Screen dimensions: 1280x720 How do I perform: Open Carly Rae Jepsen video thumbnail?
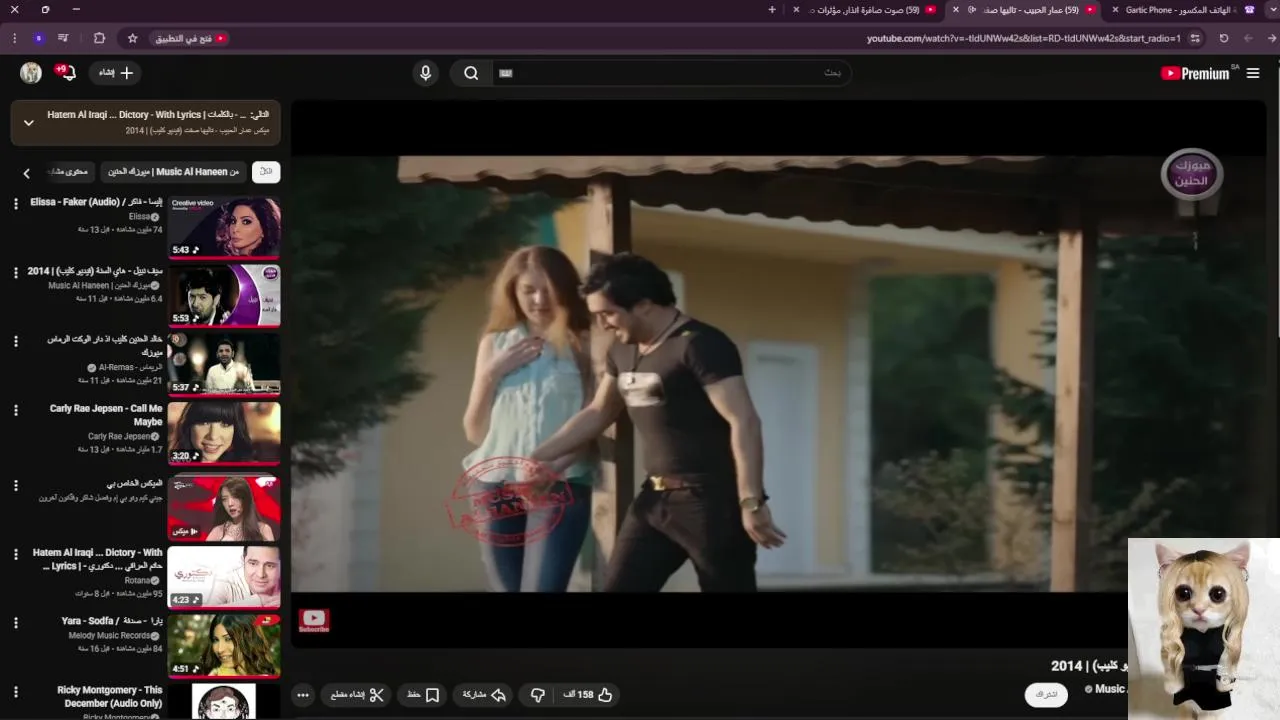point(224,433)
